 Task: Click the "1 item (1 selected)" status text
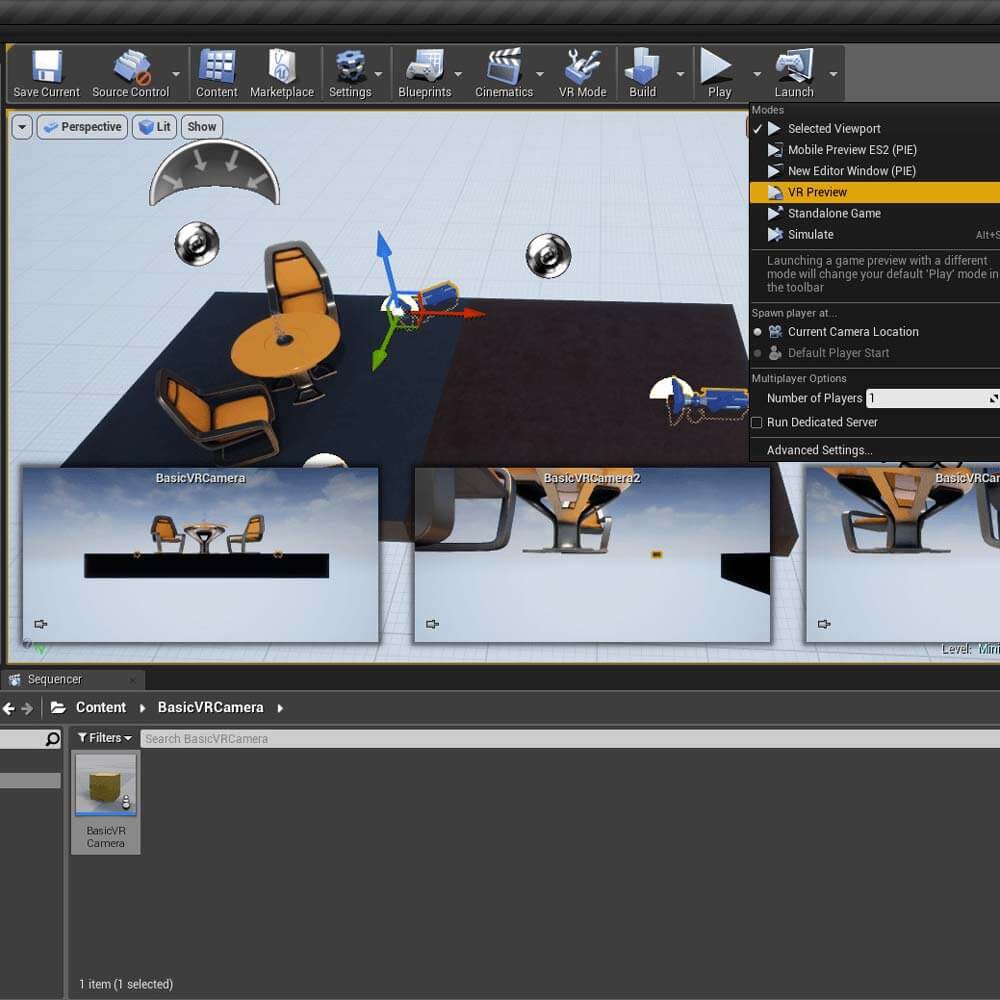(x=126, y=984)
